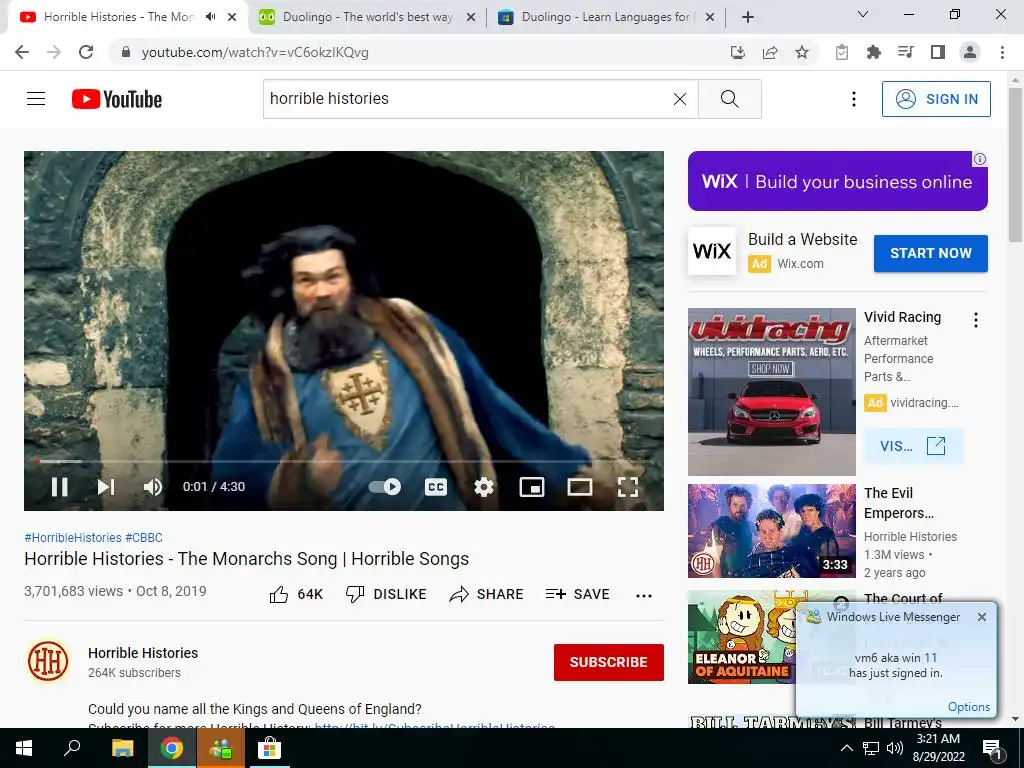
Task: Switch to Duolingo world's best way tab
Action: 367,17
